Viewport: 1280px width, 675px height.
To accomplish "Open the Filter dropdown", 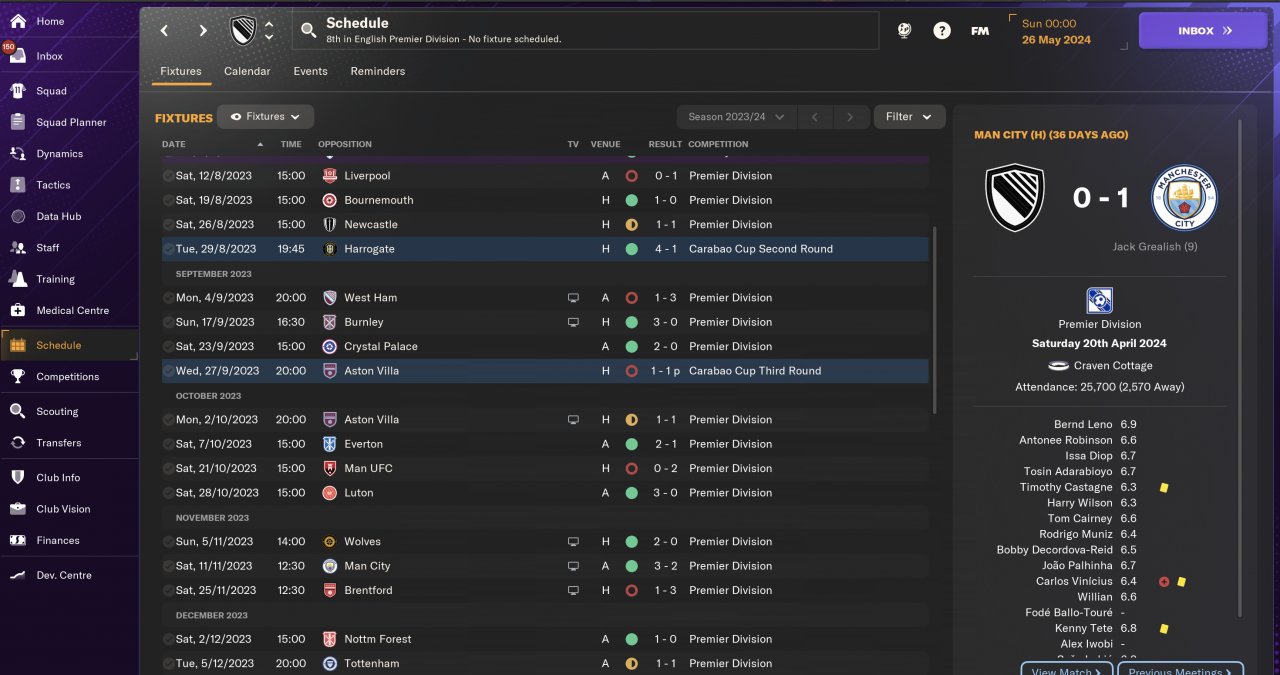I will tap(909, 117).
